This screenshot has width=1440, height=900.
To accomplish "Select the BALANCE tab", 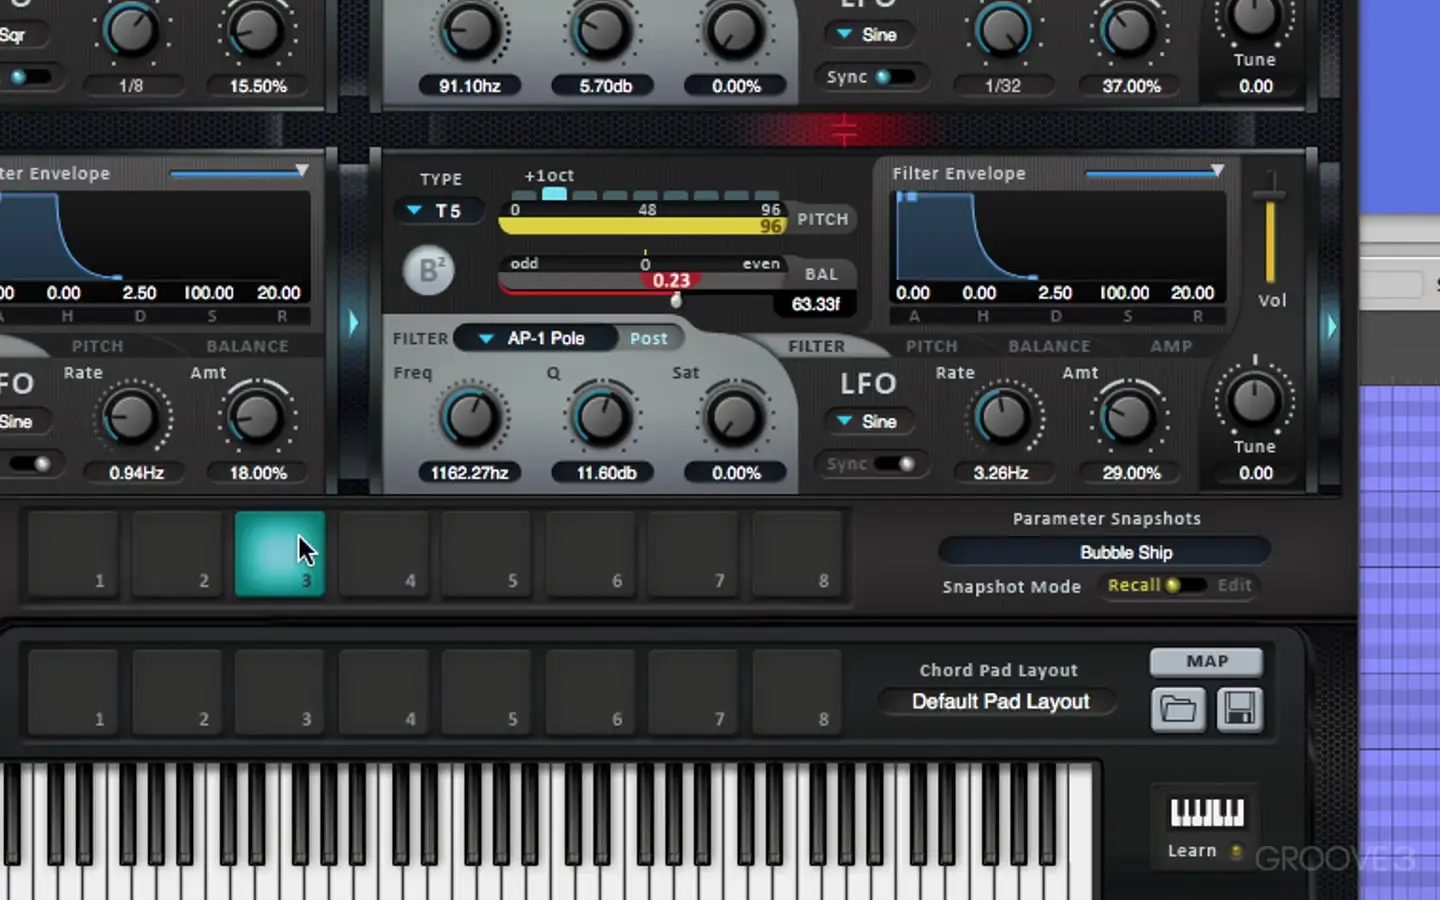I will click(x=1049, y=346).
